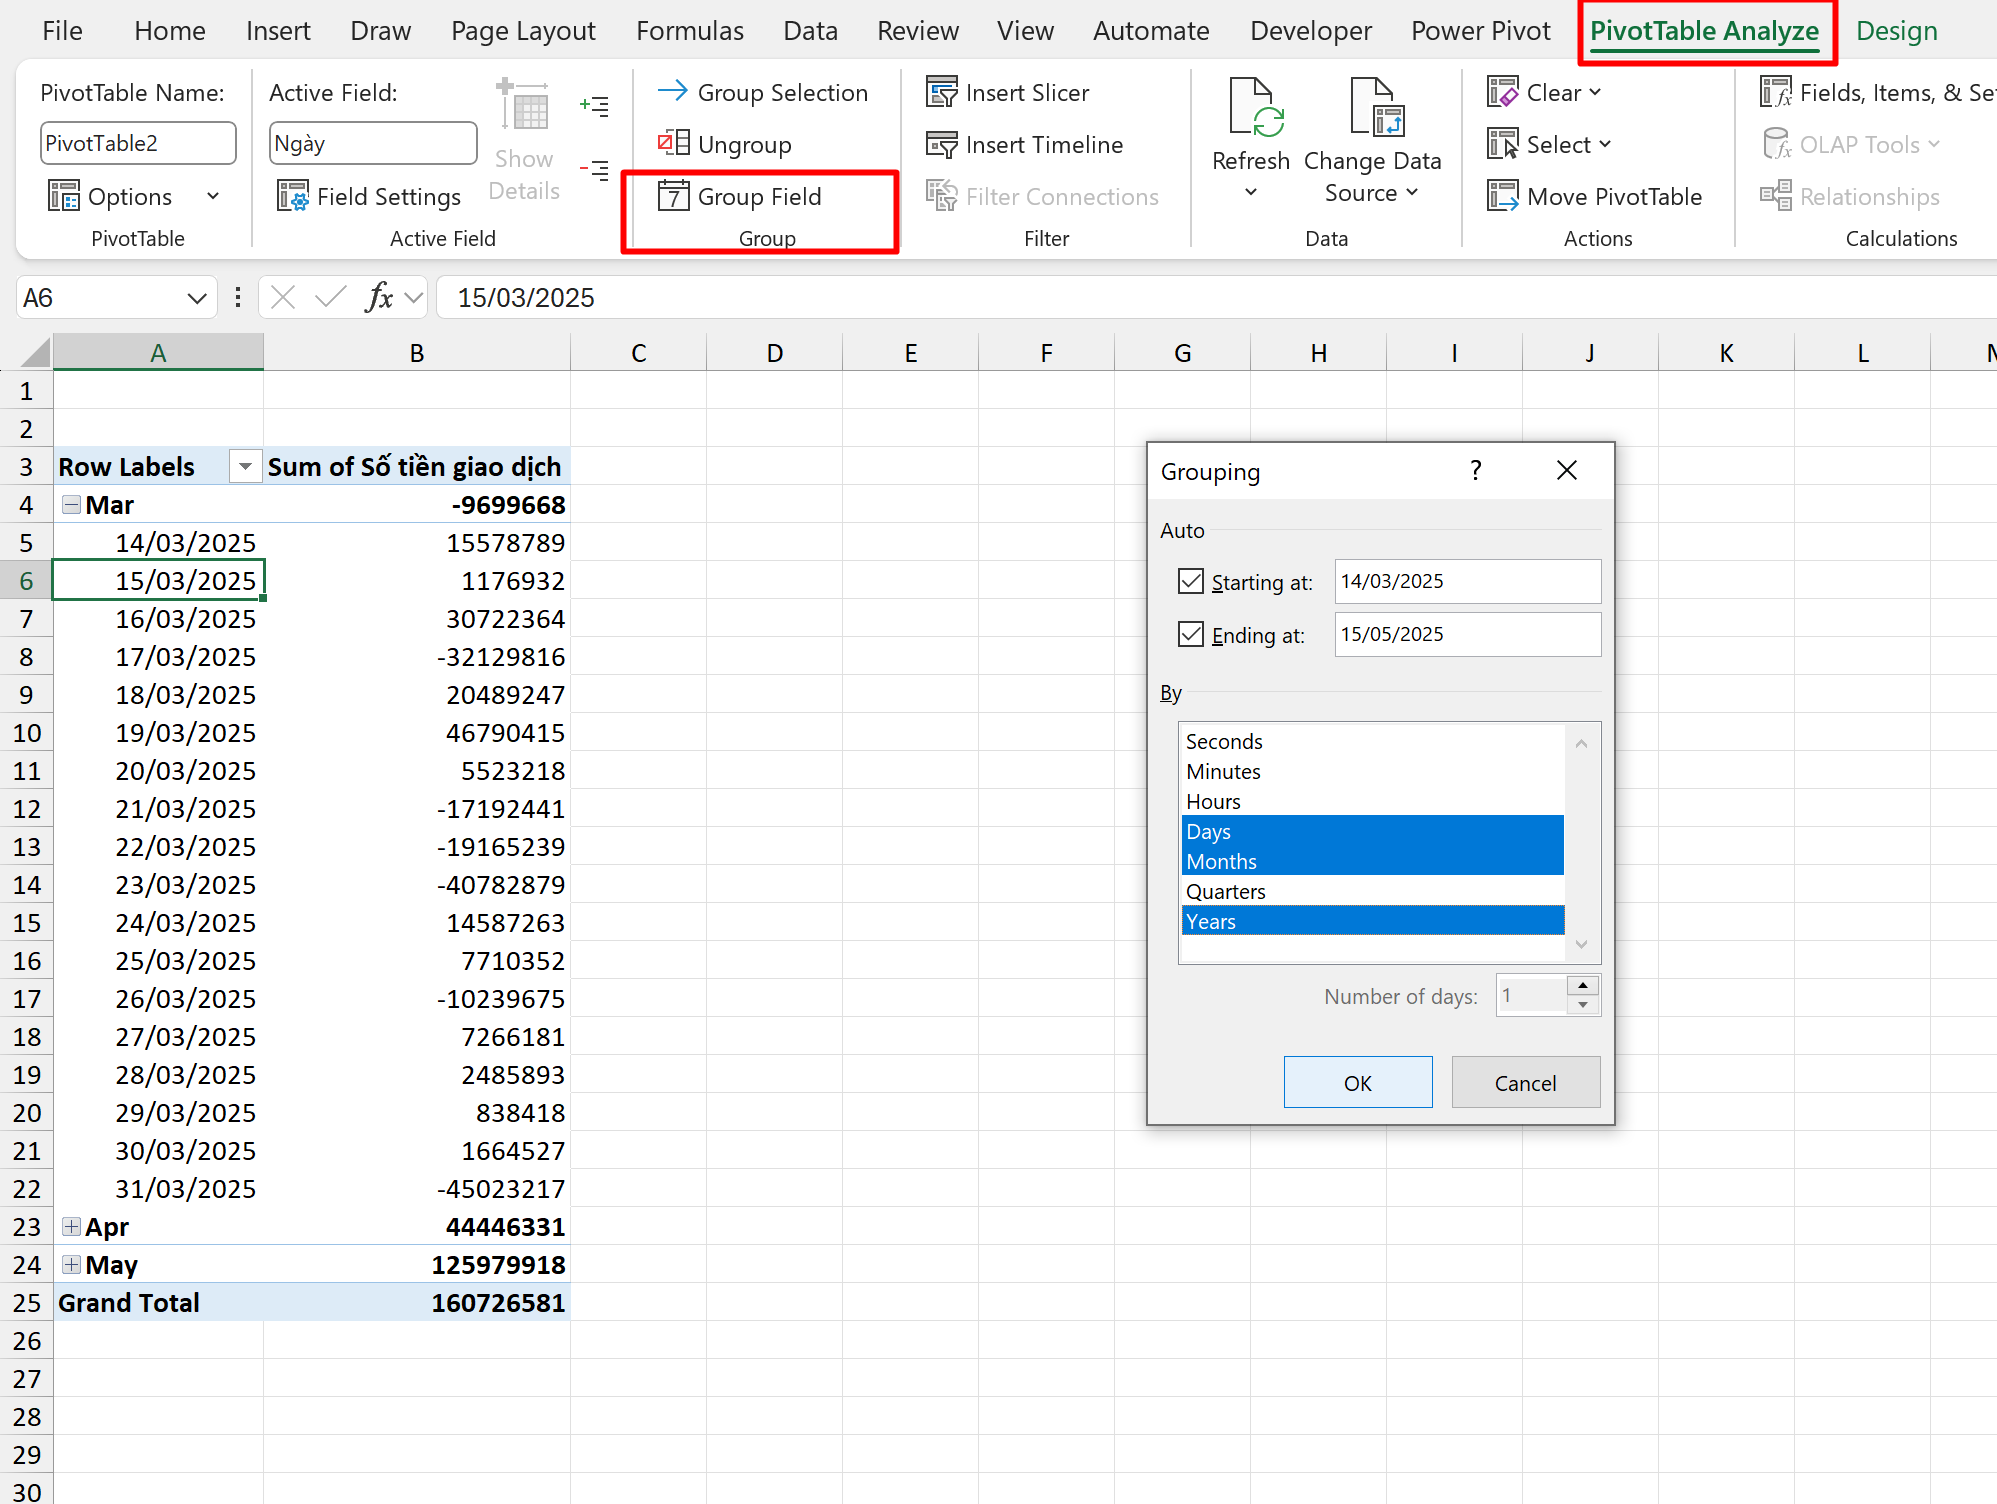Open the Clear dropdown menu

pos(1561,93)
